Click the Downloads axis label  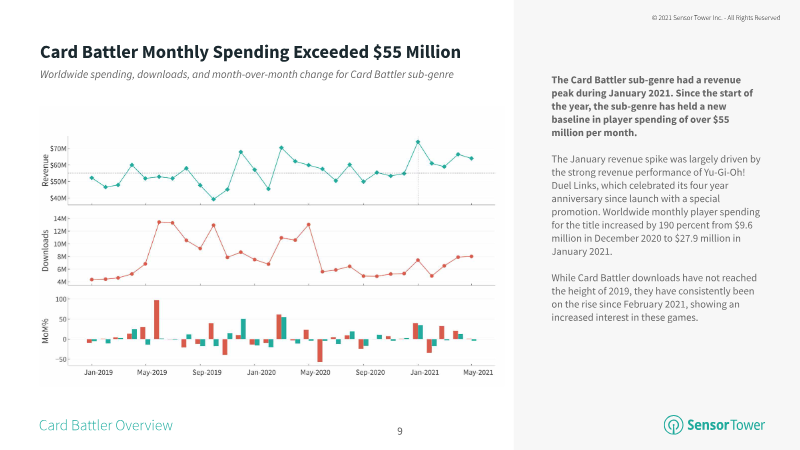click(45, 251)
